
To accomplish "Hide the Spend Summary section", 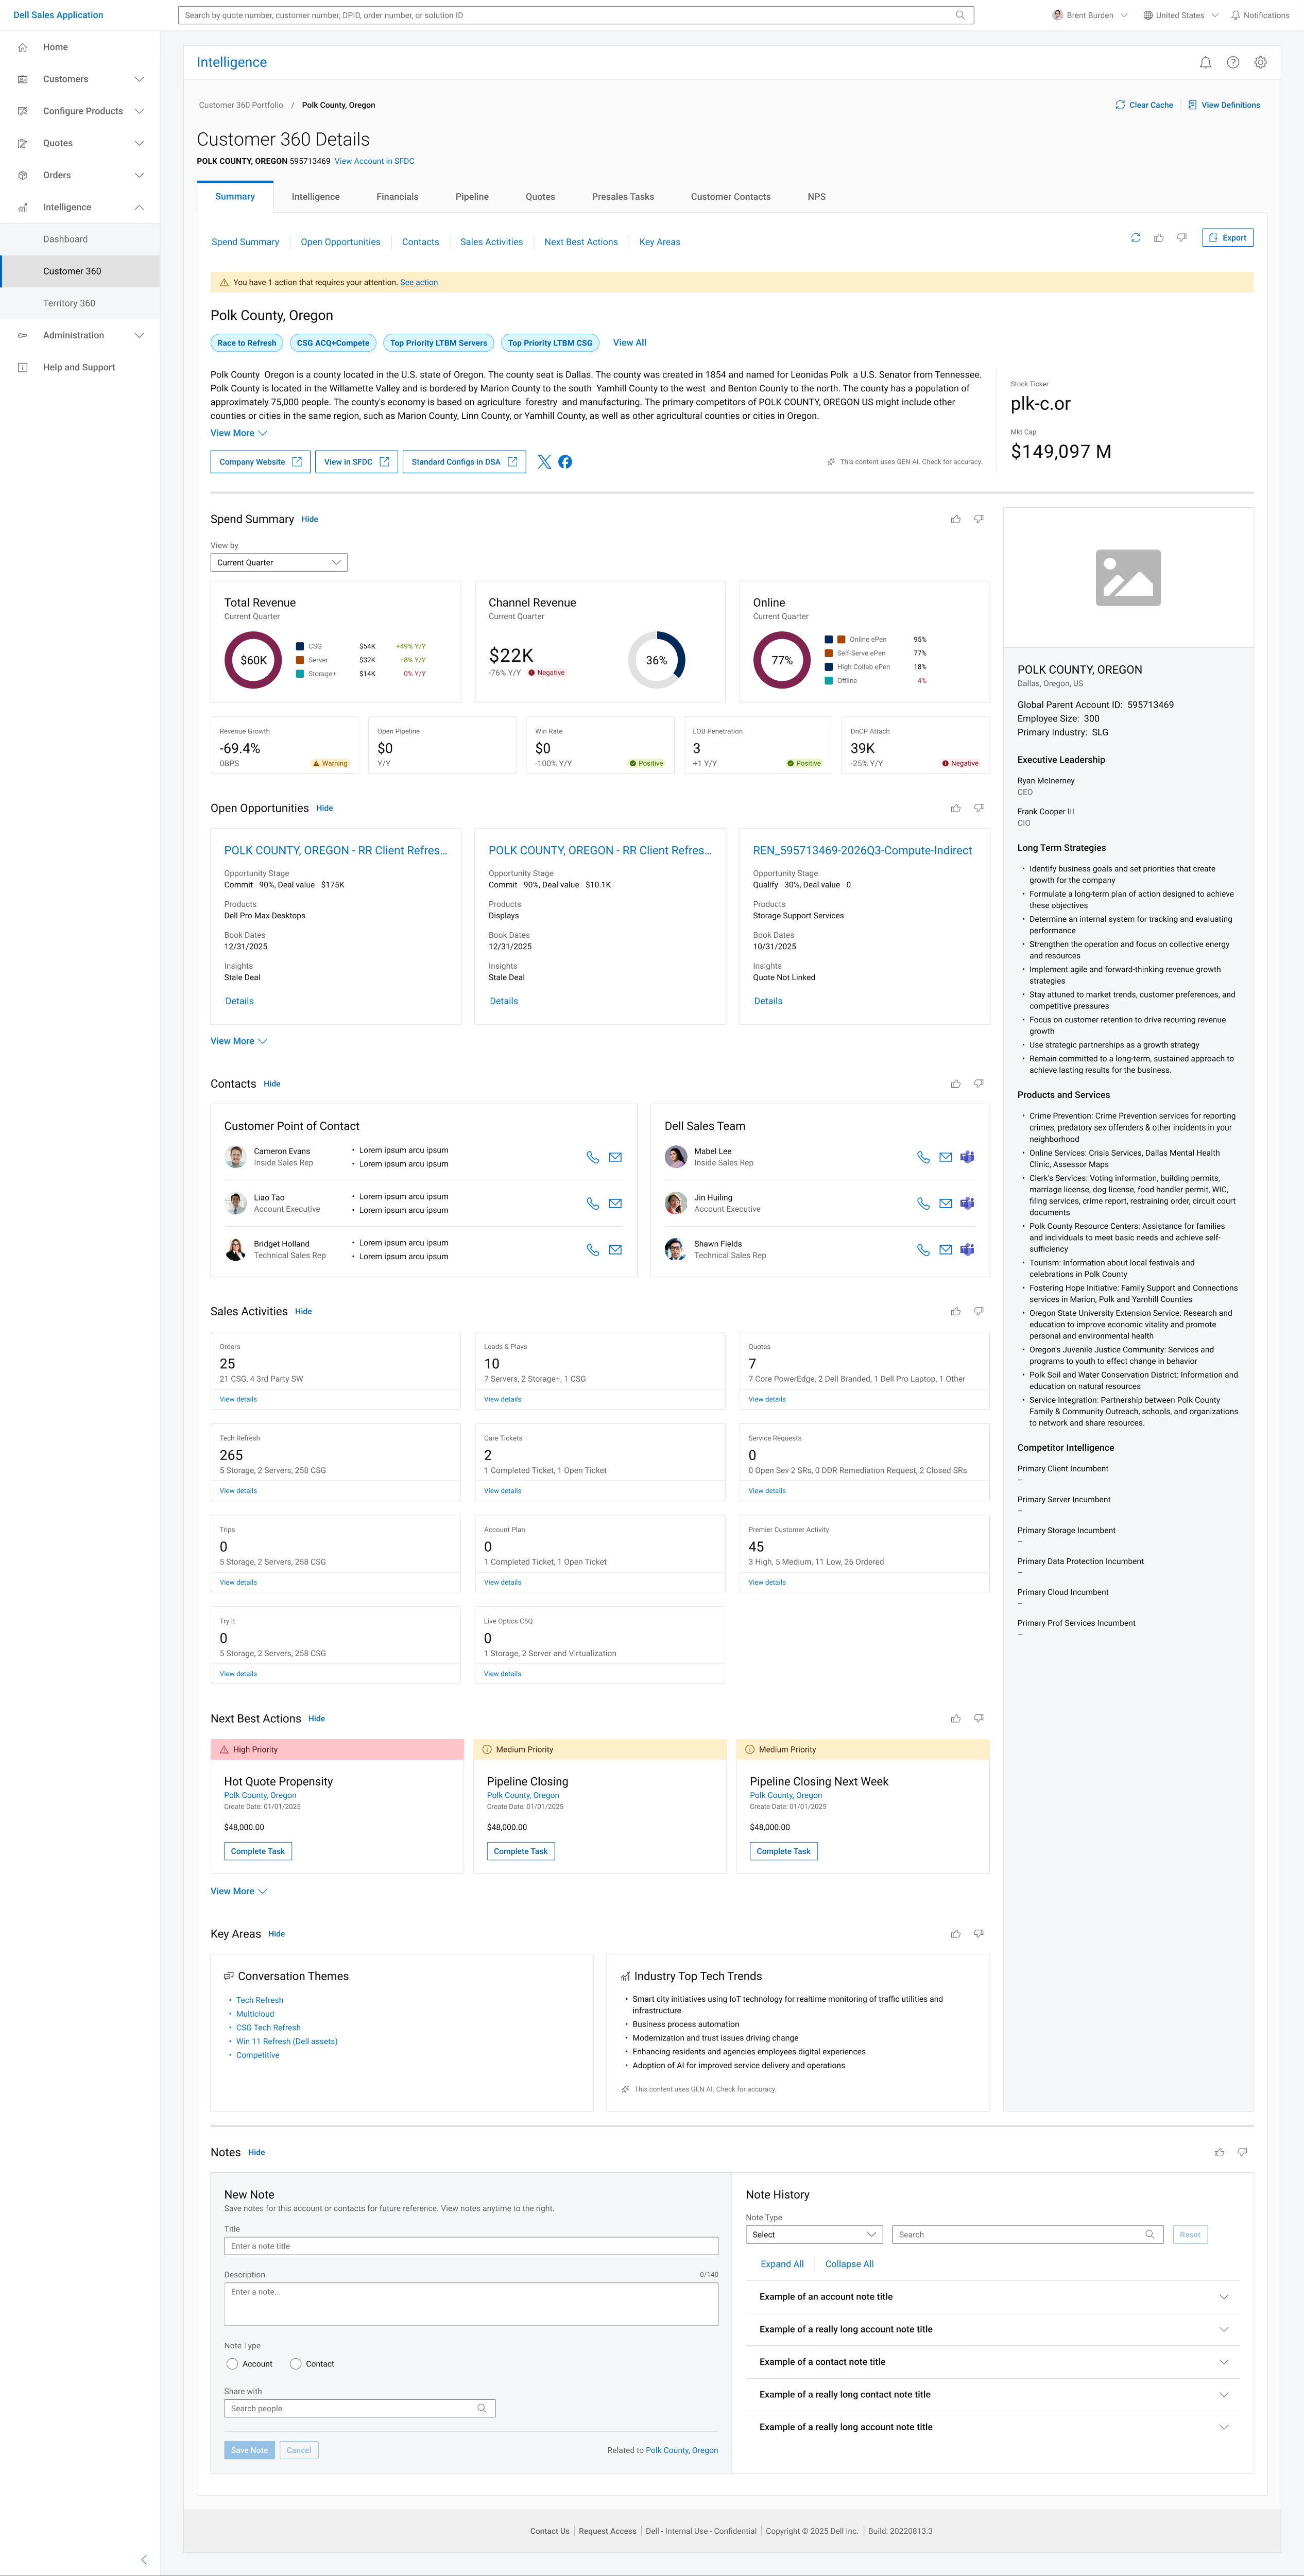I will click(x=310, y=519).
